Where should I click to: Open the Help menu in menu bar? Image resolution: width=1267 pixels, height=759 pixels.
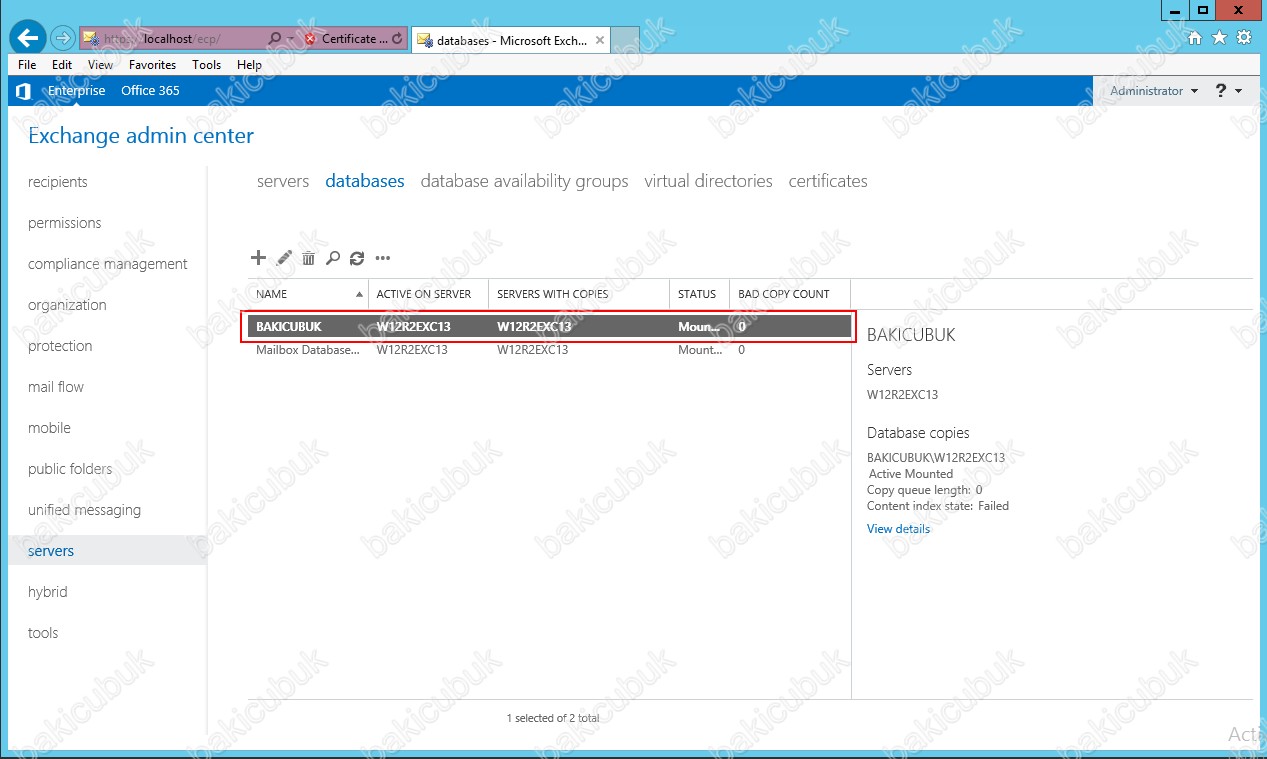(x=249, y=65)
